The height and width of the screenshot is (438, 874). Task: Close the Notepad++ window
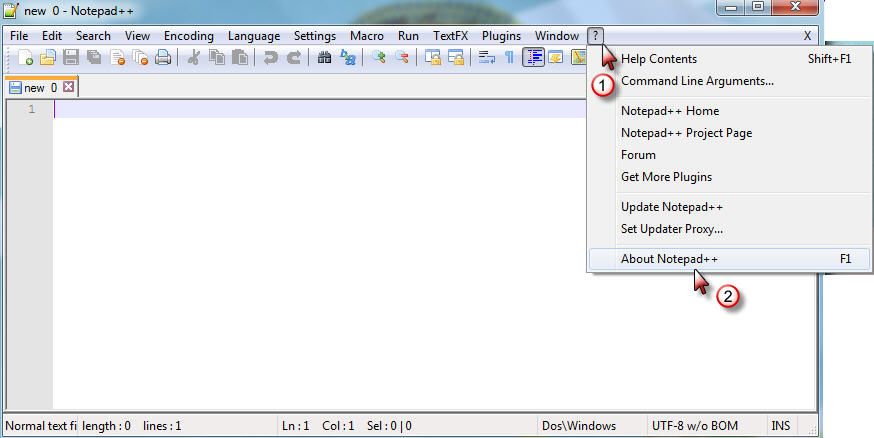pos(795,7)
